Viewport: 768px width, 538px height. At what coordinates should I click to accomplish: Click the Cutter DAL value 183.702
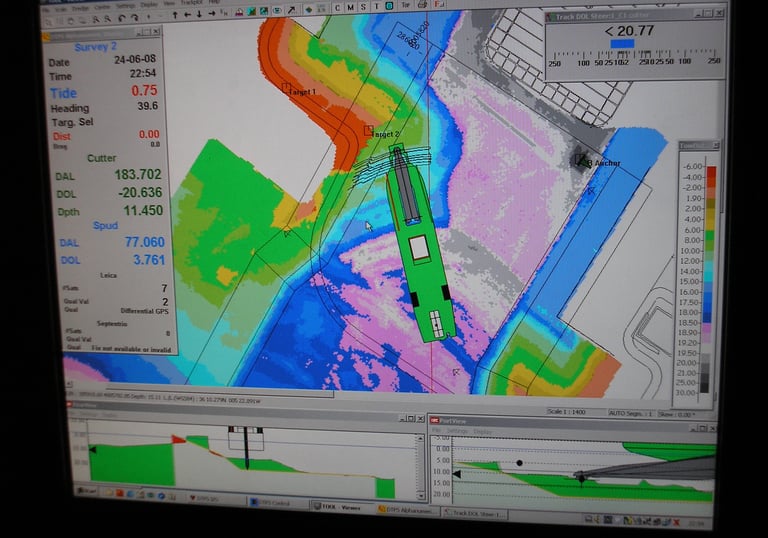tap(138, 174)
